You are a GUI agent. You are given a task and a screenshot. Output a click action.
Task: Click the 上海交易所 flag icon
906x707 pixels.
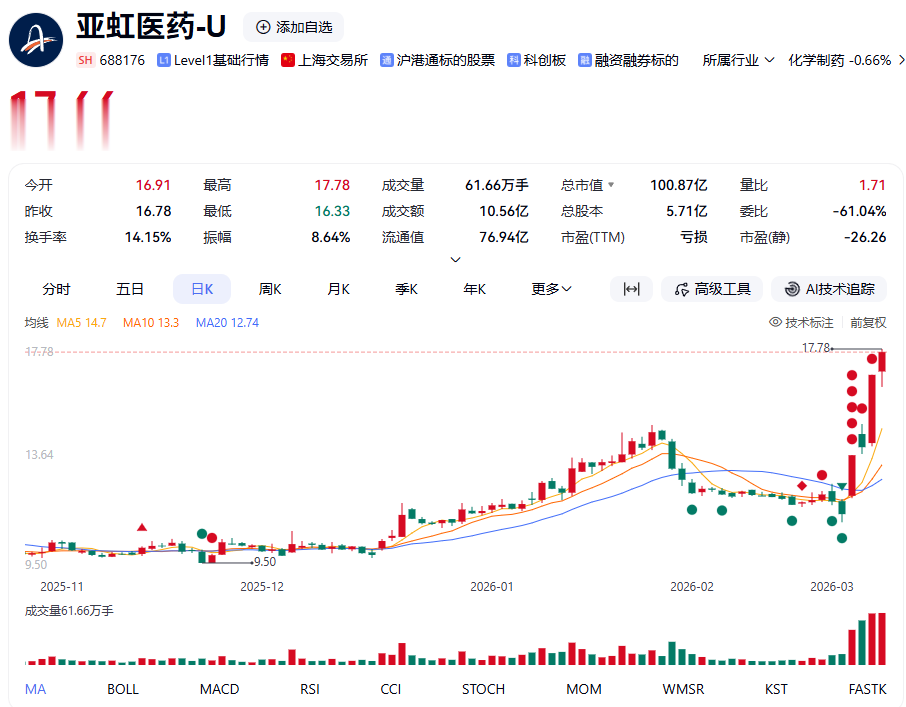pyautogui.click(x=288, y=60)
